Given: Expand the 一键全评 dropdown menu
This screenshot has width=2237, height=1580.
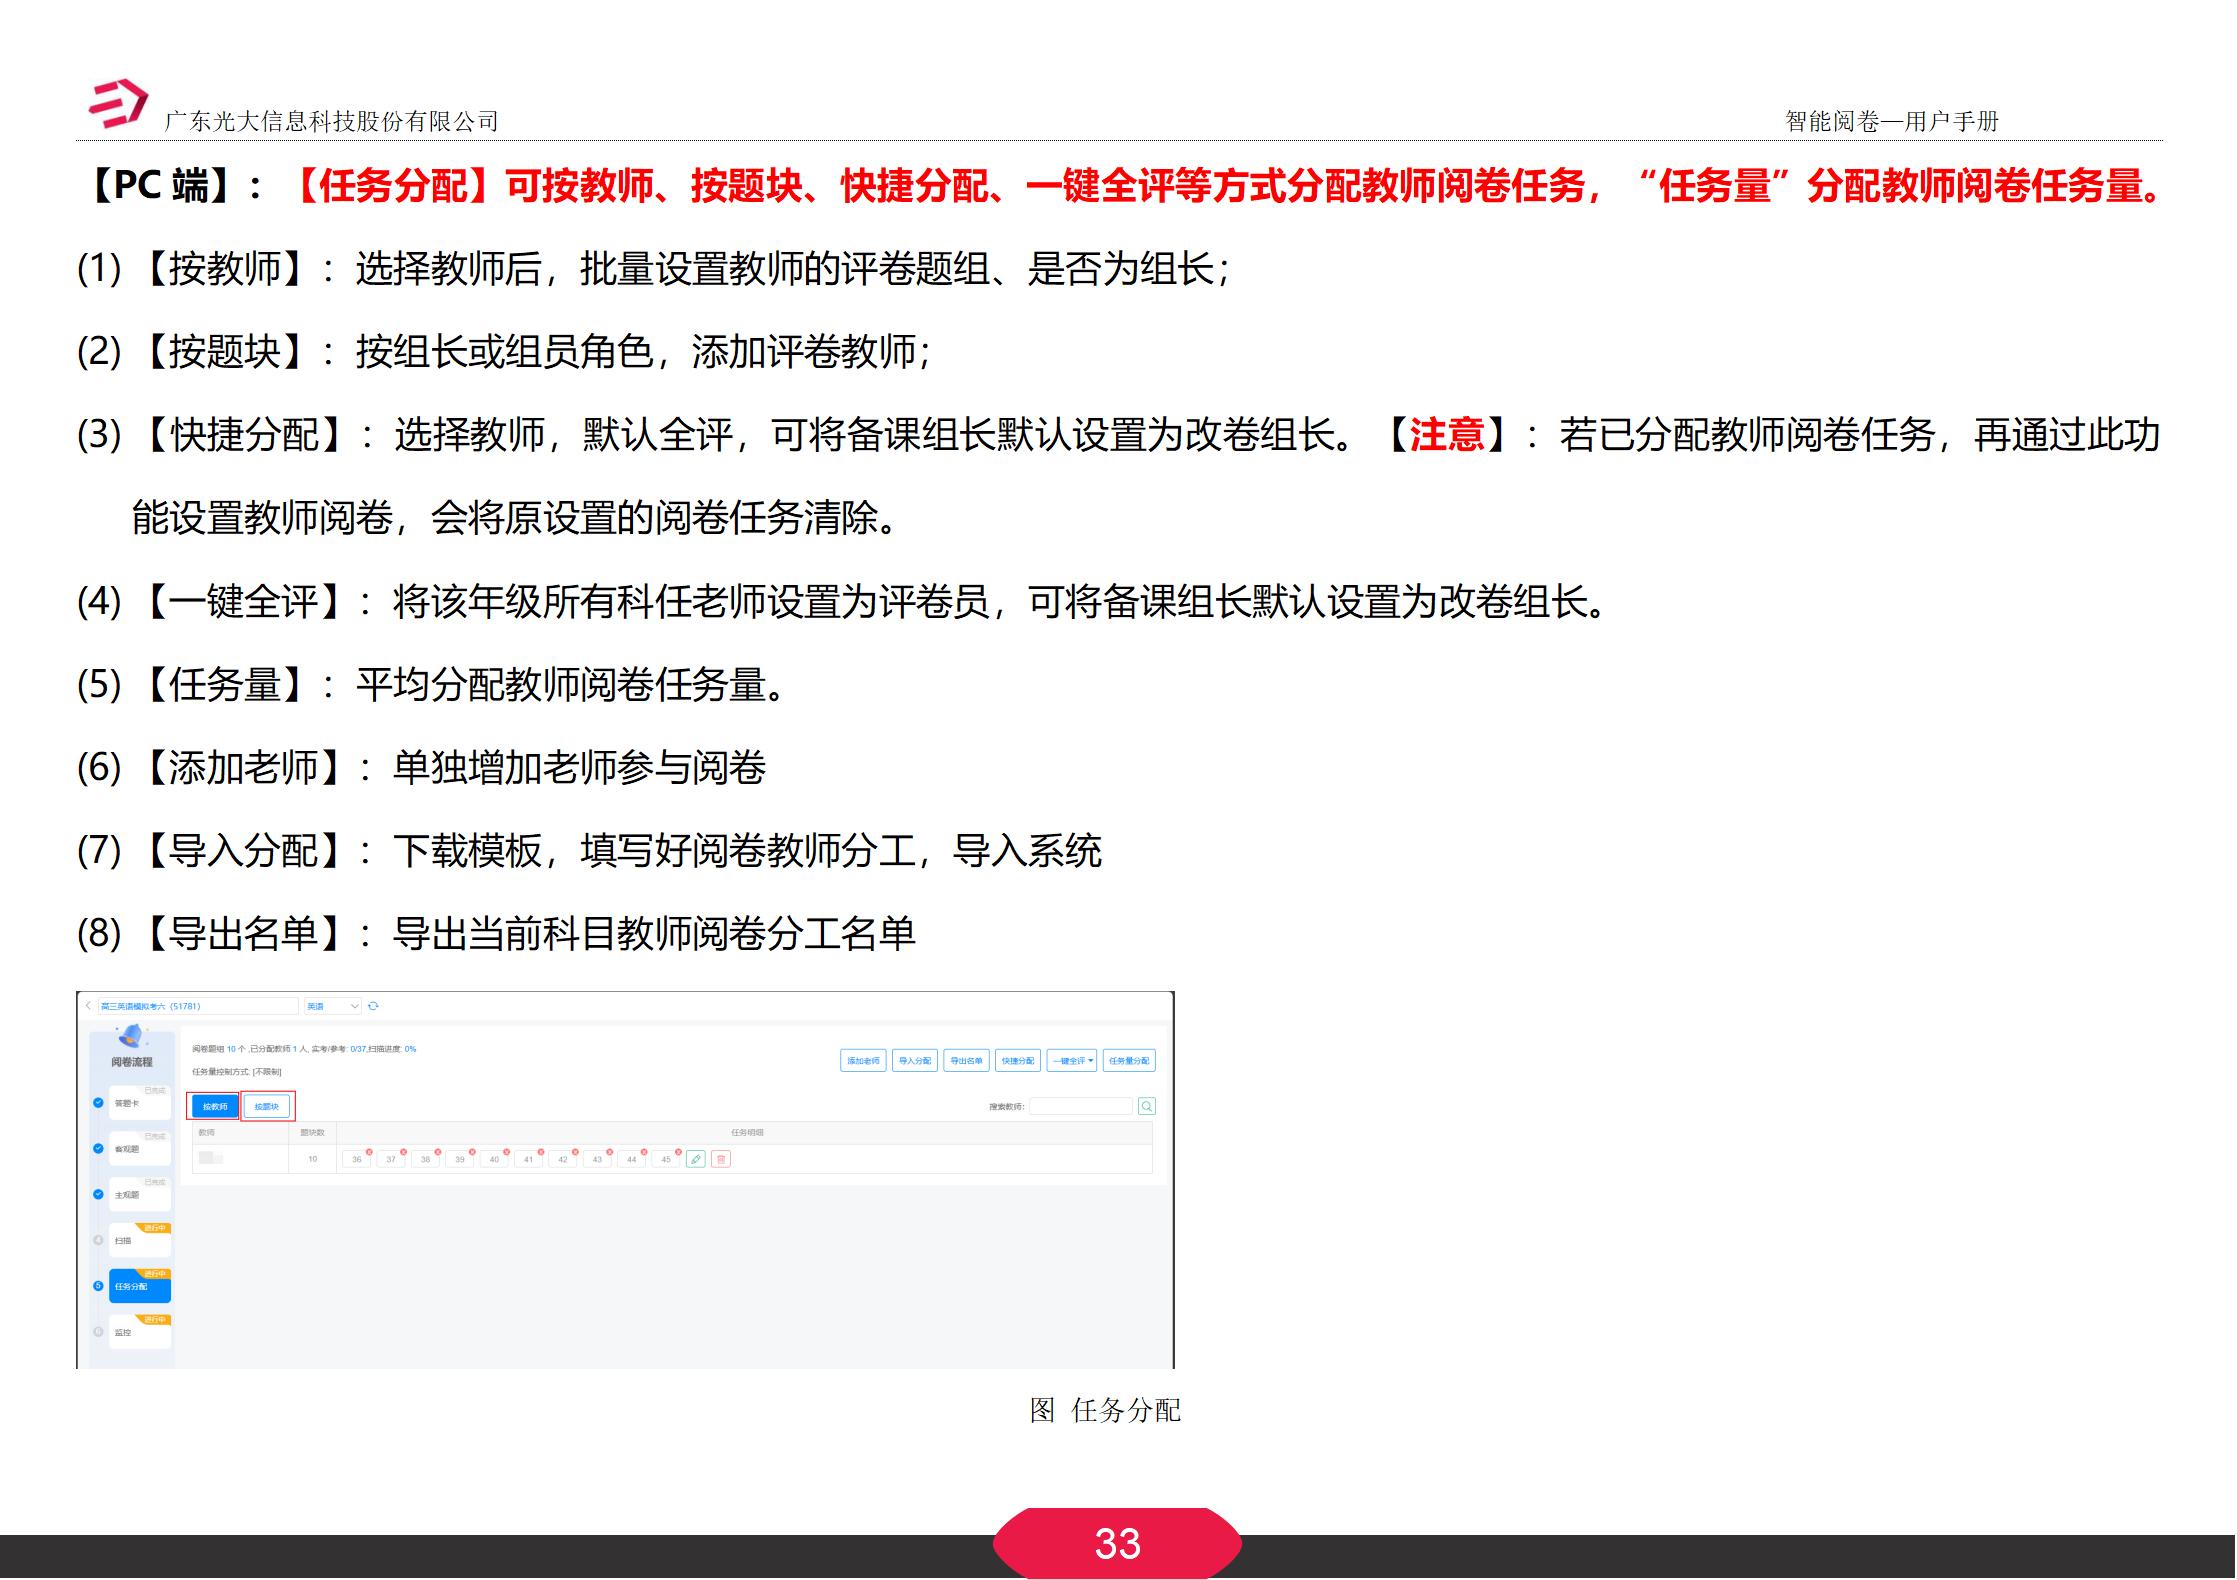Looking at the screenshot, I should pos(1073,1062).
